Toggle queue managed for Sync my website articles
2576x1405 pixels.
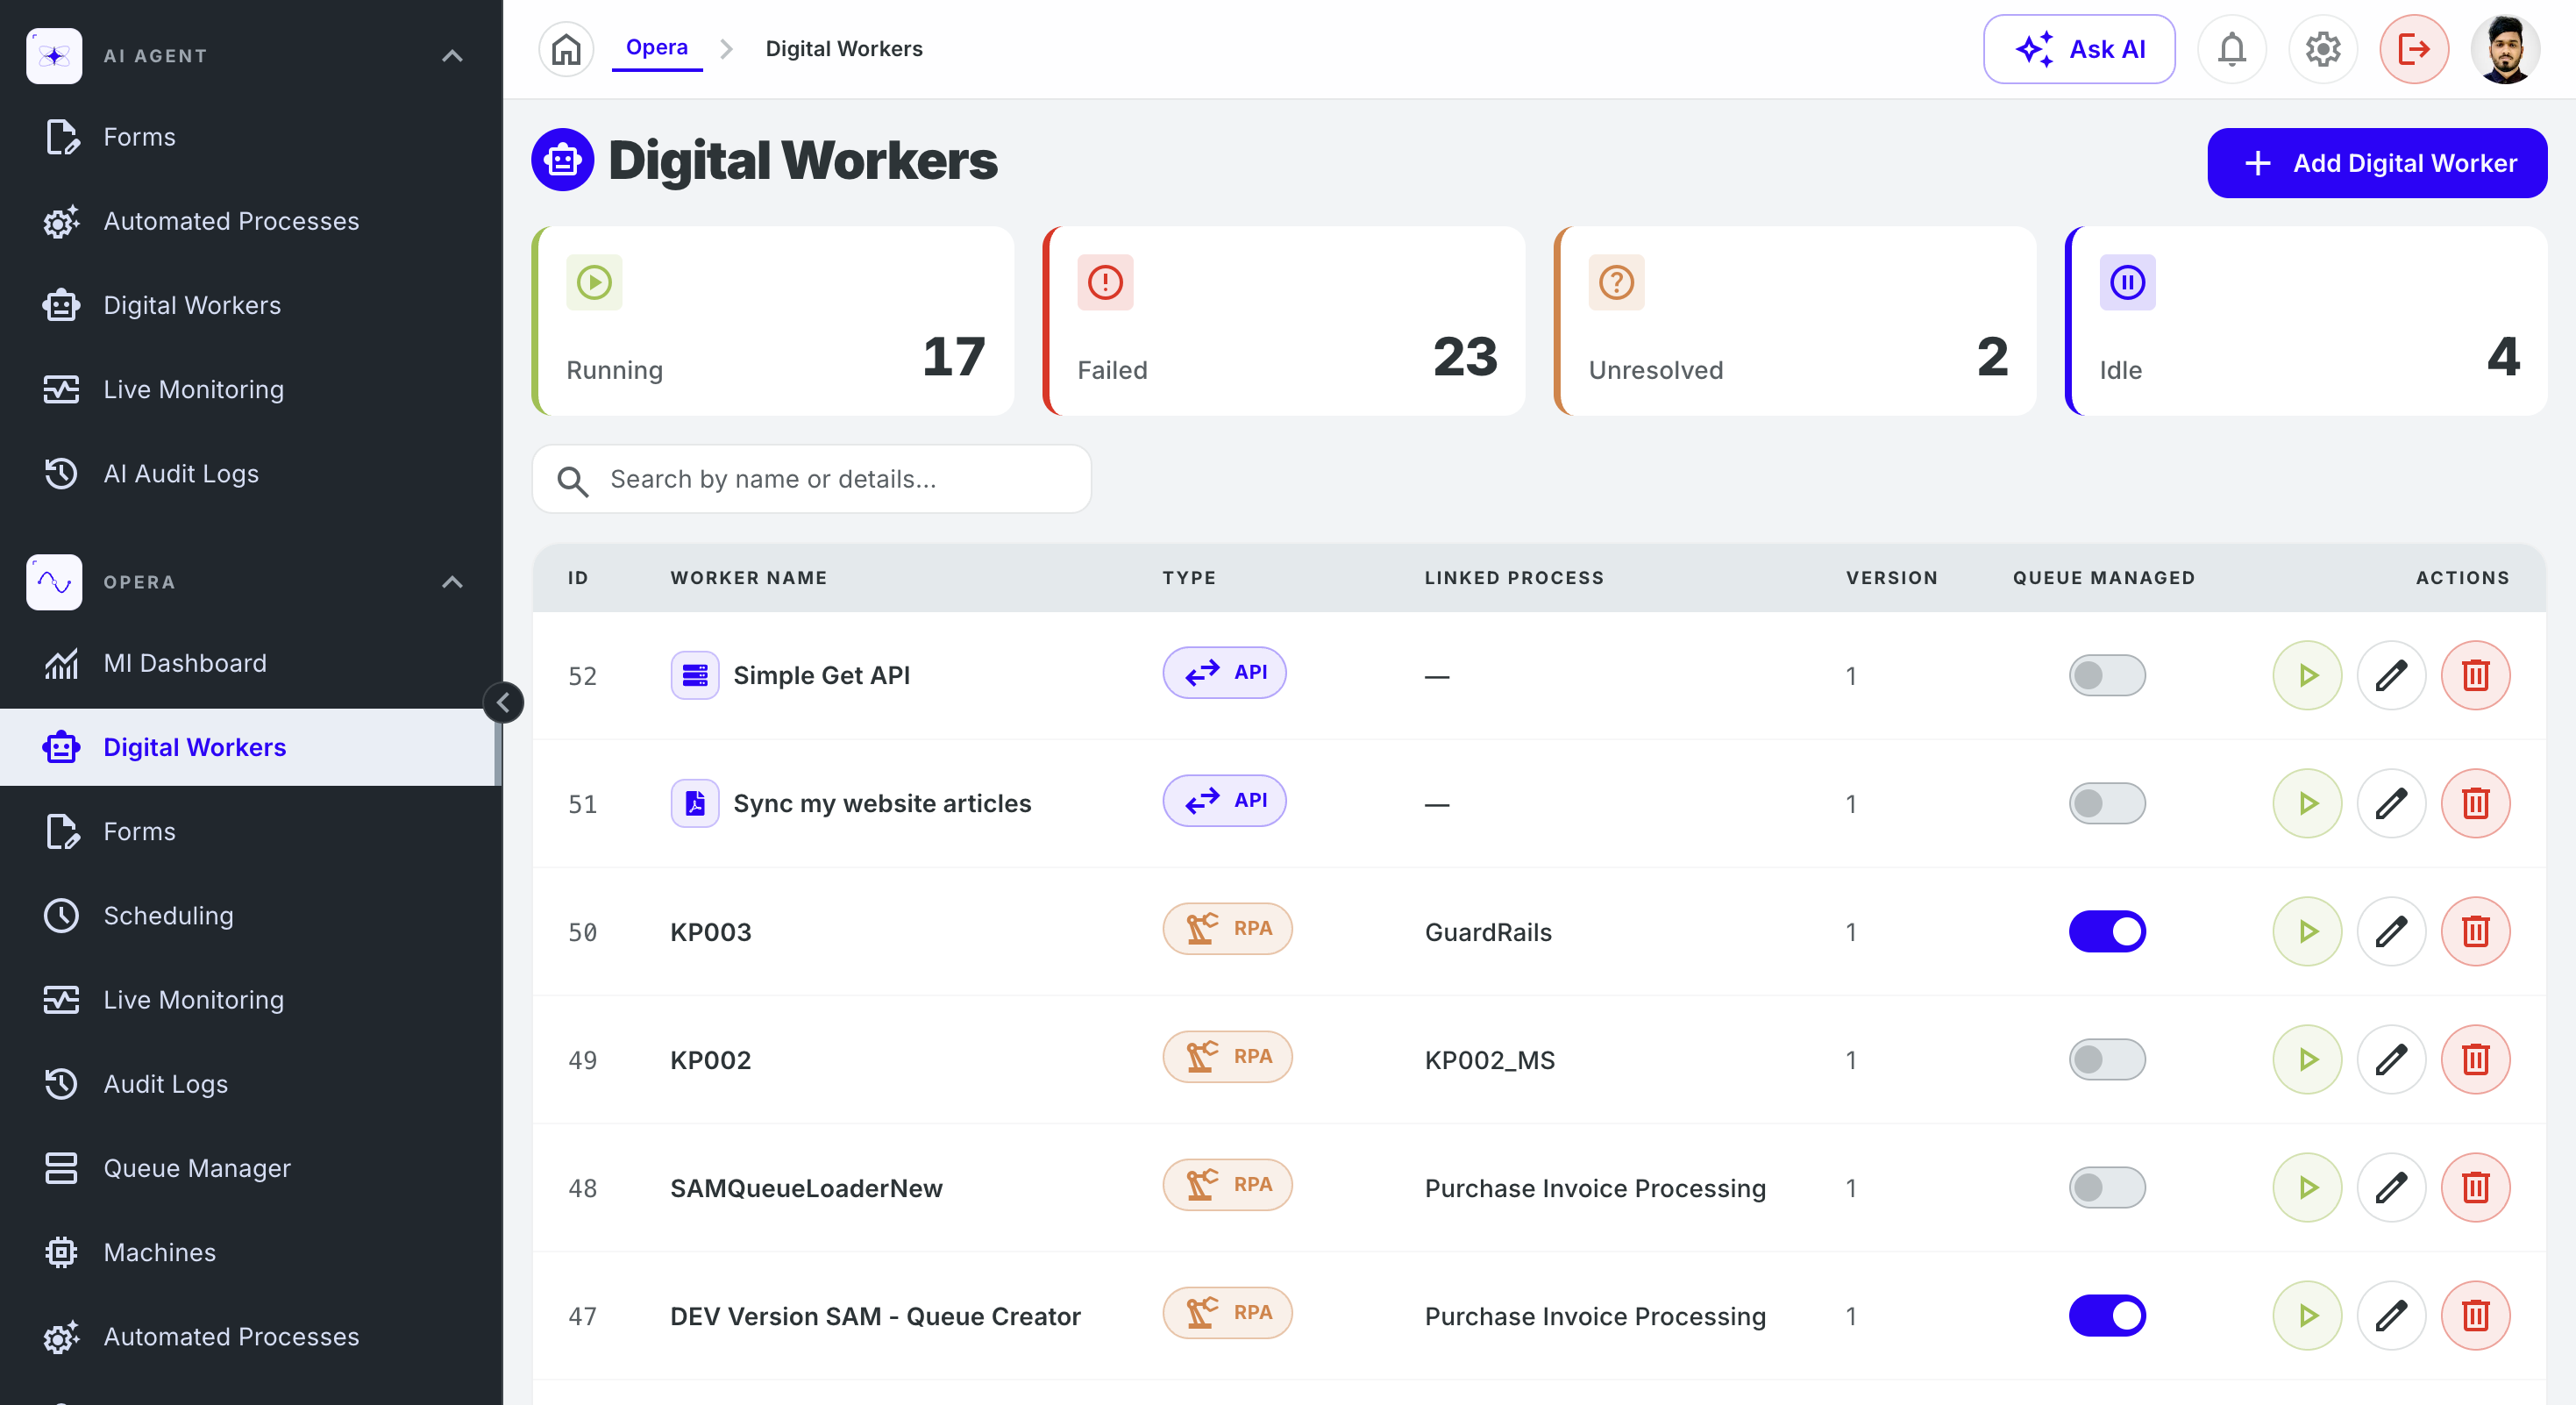[x=2107, y=803]
